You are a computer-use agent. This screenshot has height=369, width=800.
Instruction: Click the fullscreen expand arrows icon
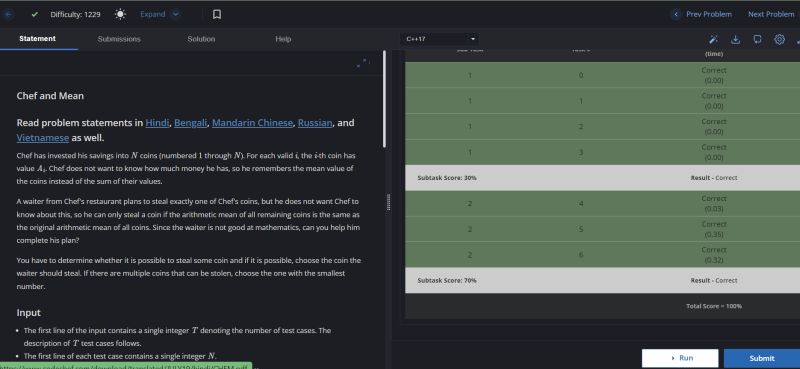[361, 63]
